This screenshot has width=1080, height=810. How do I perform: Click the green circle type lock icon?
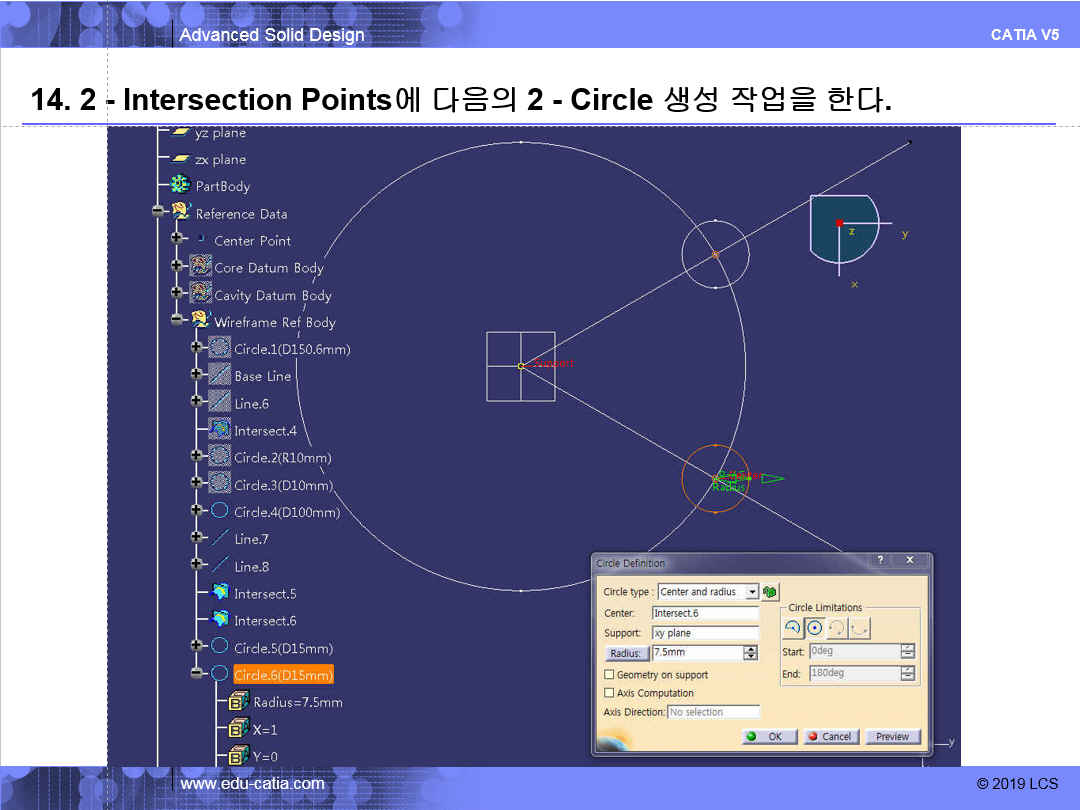point(770,592)
